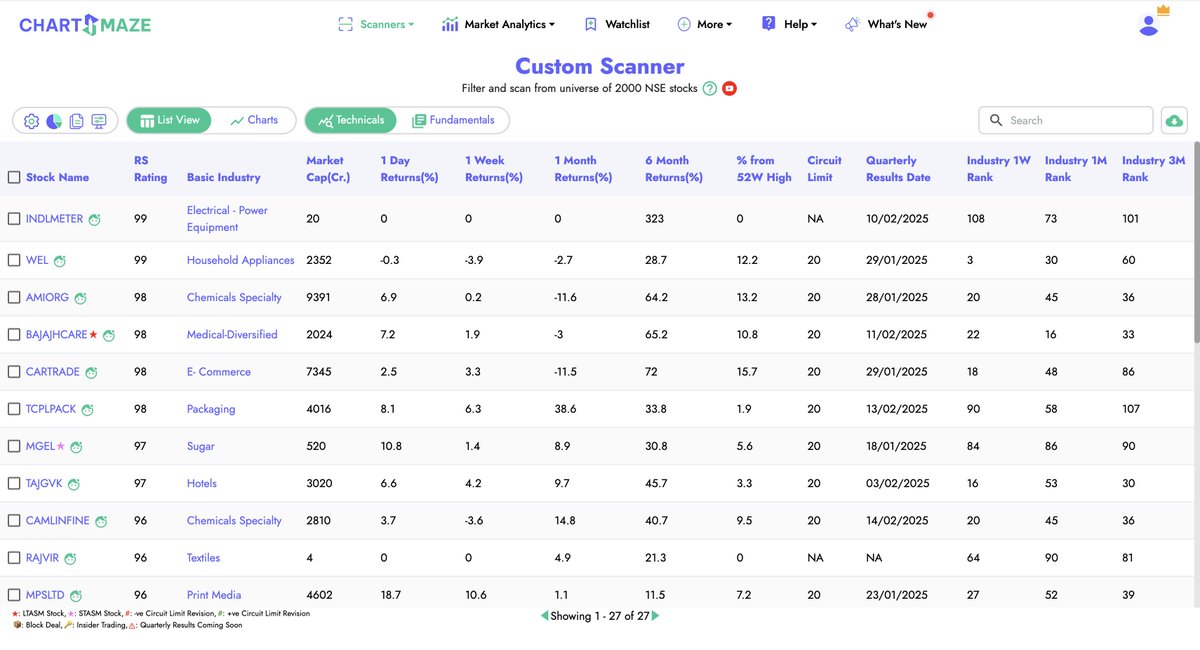Viewport: 1200px width, 650px height.
Task: Open the Watchlist page
Action: click(617, 24)
